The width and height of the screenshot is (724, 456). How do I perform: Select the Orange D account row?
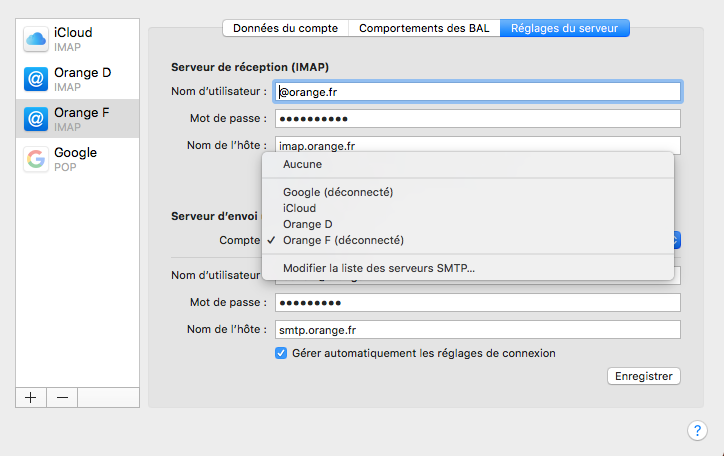pos(78,79)
